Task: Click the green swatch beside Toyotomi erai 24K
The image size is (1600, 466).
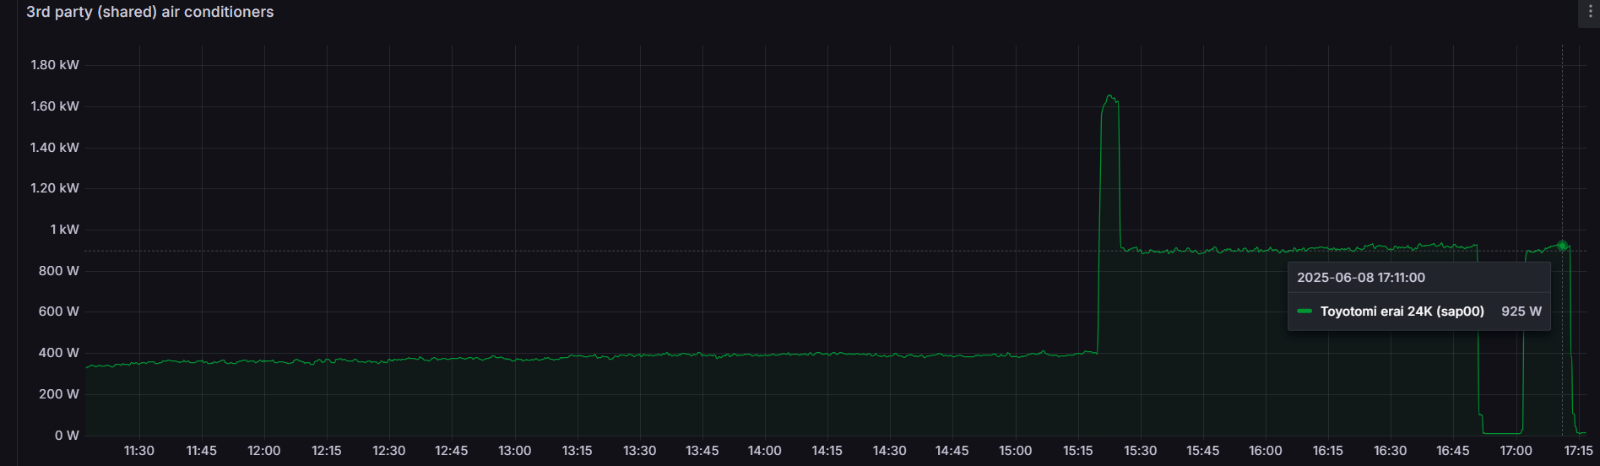Action: point(1304,311)
